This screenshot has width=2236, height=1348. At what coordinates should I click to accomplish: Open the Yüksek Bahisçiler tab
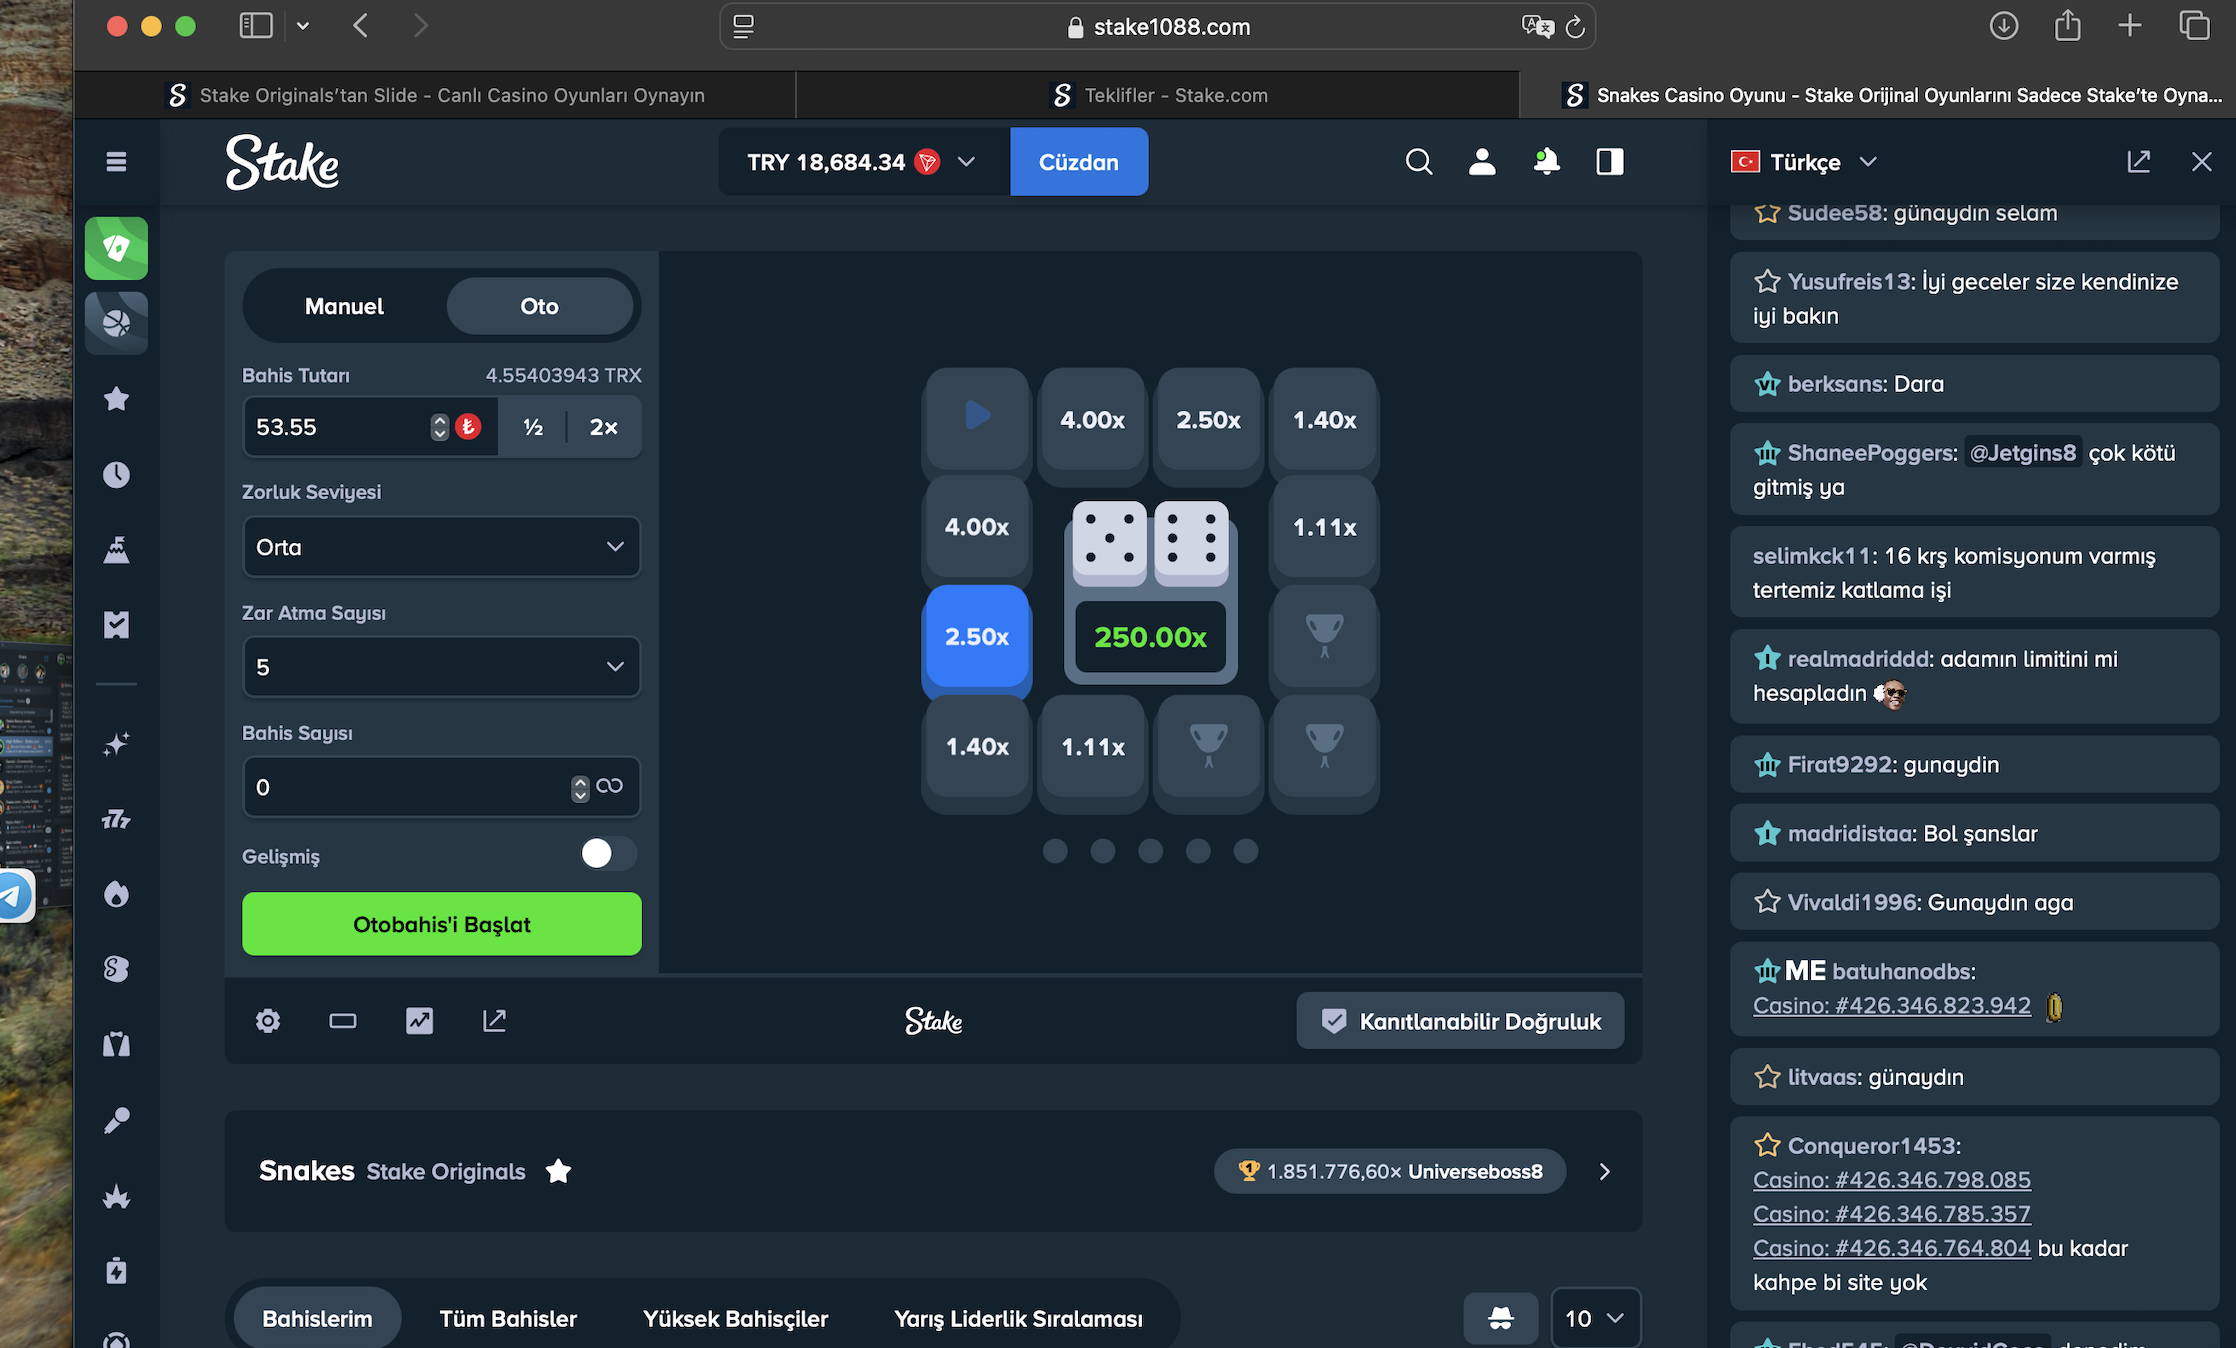coord(735,1318)
